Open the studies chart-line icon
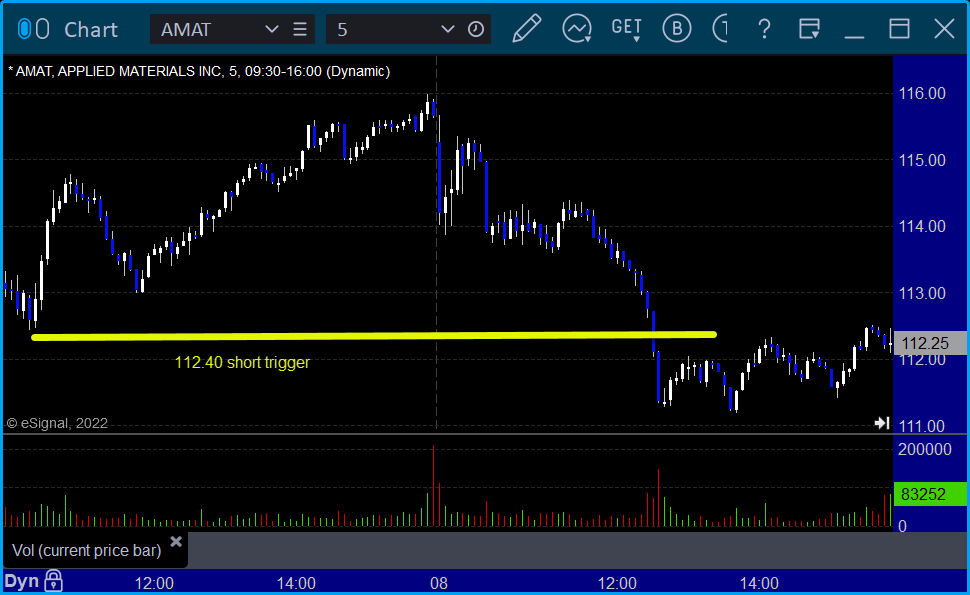 pyautogui.click(x=577, y=29)
